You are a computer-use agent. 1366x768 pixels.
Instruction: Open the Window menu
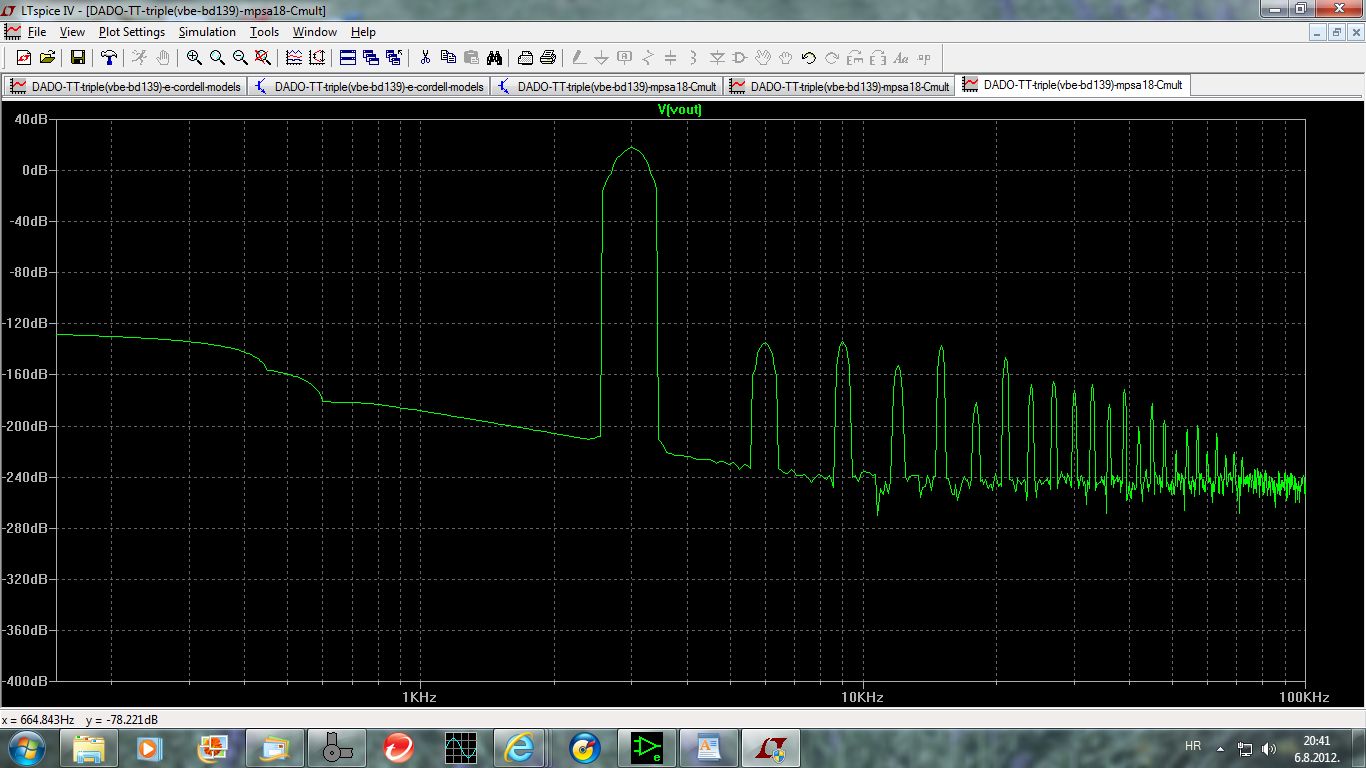[x=315, y=32]
